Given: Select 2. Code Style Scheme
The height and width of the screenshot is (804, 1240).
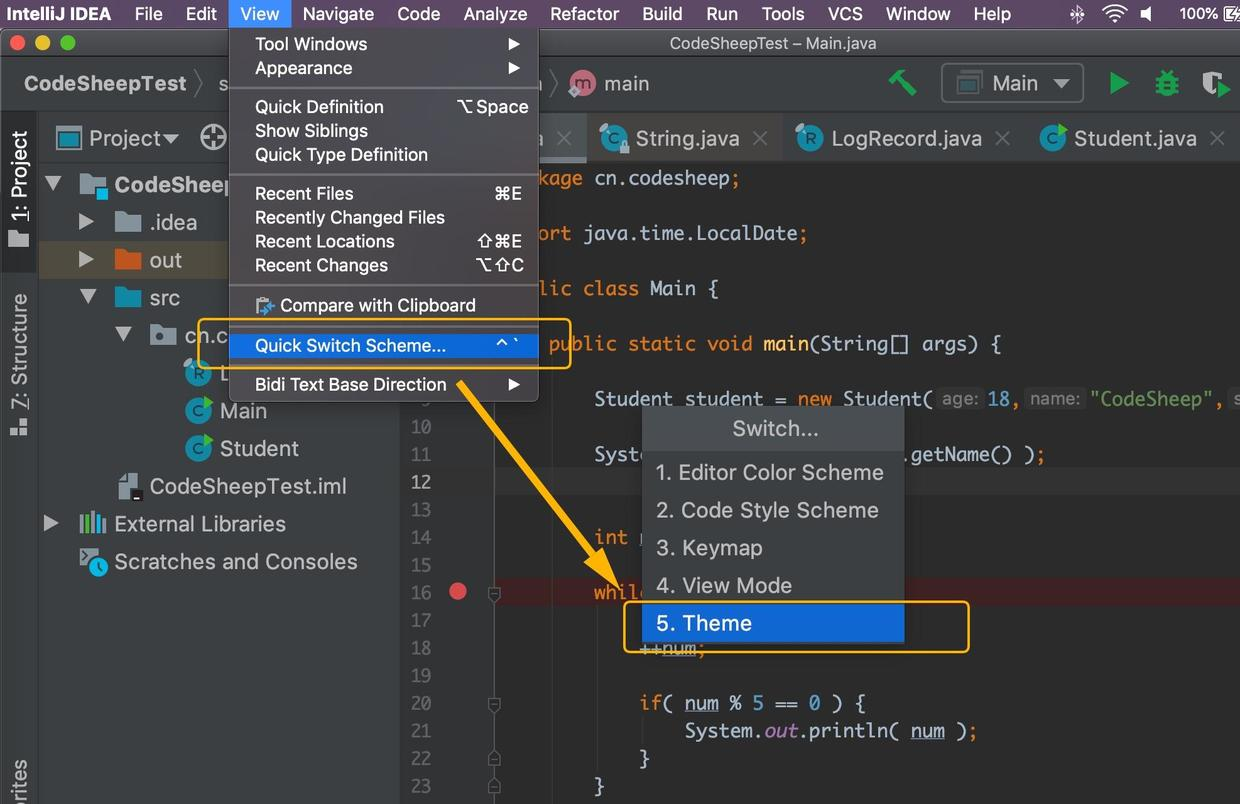Looking at the screenshot, I should click(773, 510).
